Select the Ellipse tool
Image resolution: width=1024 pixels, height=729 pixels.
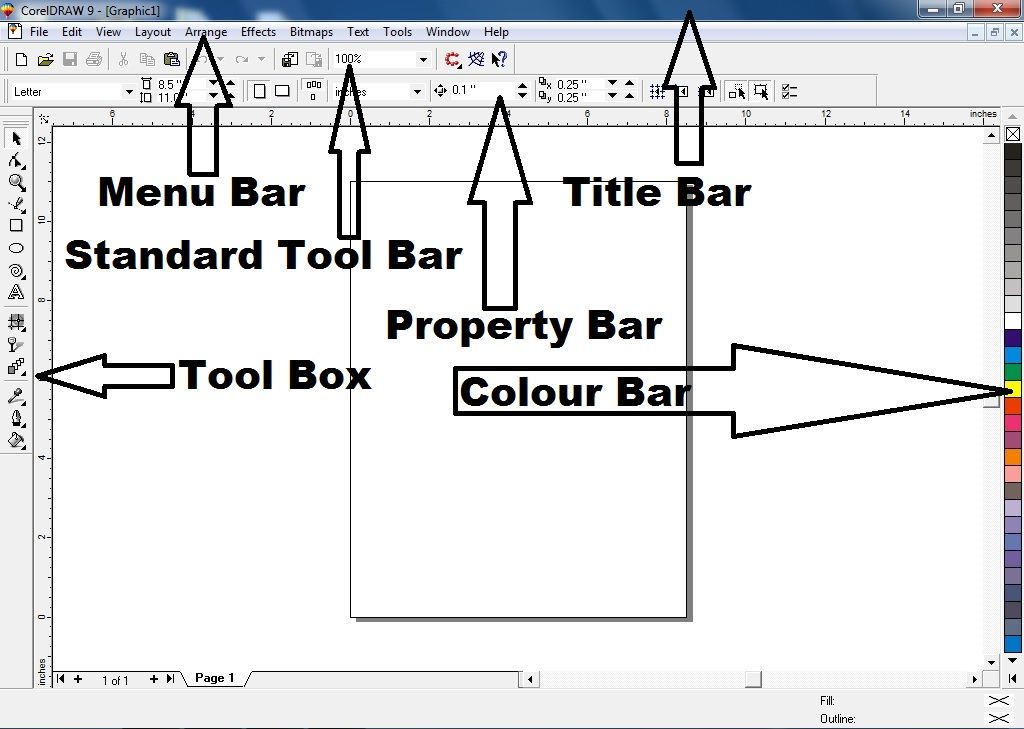click(x=16, y=248)
